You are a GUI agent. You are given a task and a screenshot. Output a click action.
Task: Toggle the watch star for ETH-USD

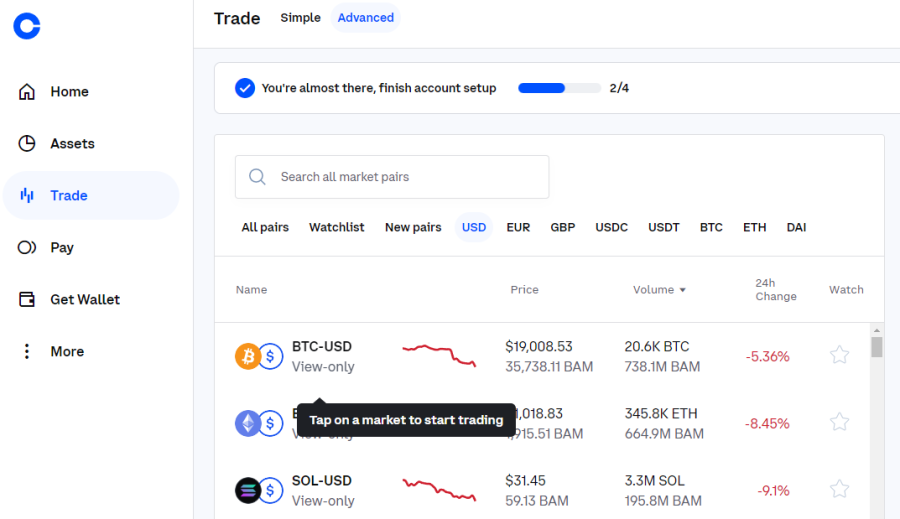pyautogui.click(x=839, y=422)
